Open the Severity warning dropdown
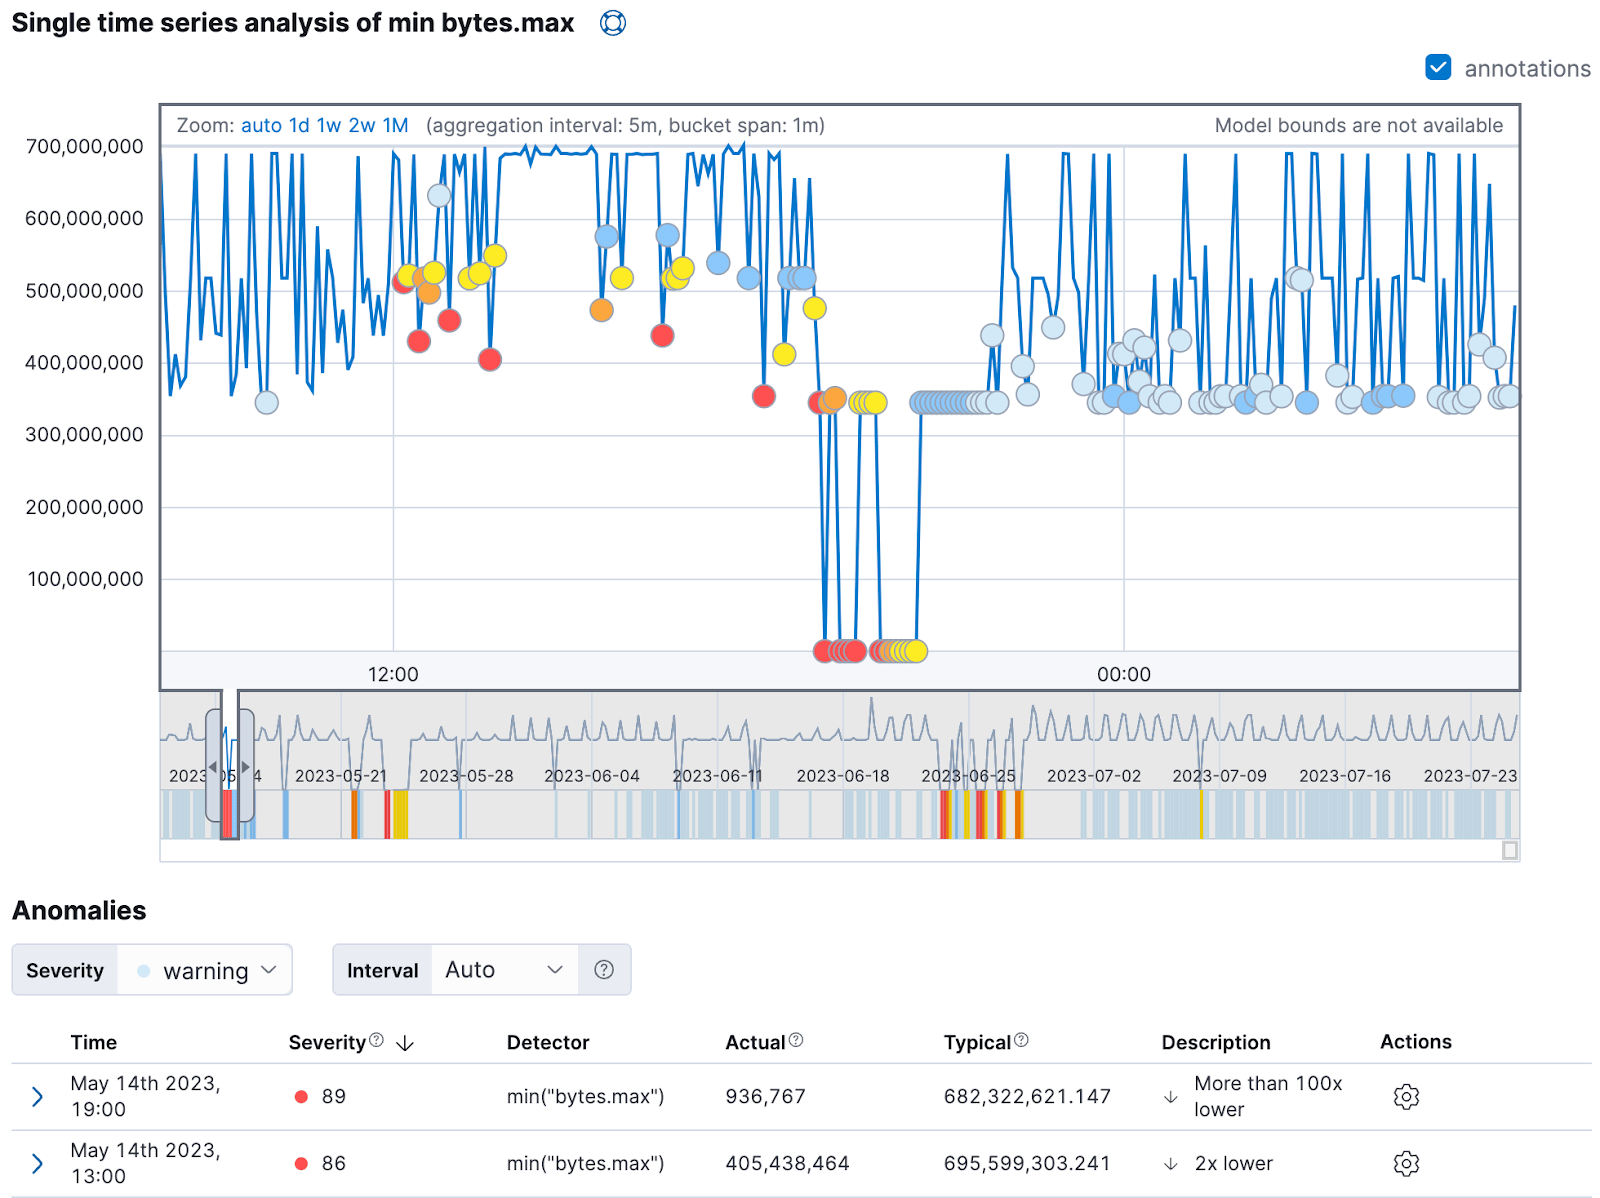The image size is (1600, 1198). coord(205,970)
